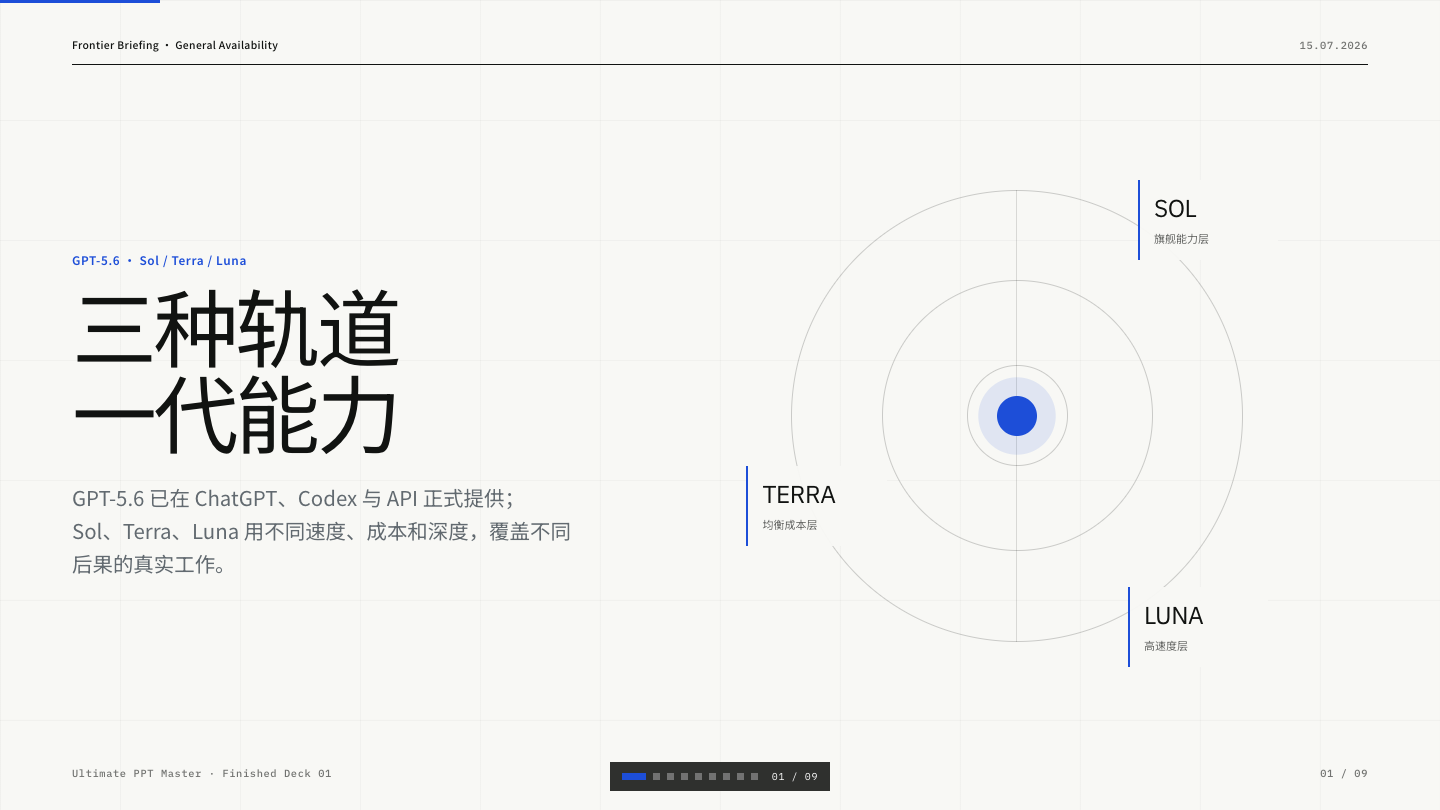Click the headline line "三种轨道"
This screenshot has height=810, width=1440.
click(x=237, y=328)
